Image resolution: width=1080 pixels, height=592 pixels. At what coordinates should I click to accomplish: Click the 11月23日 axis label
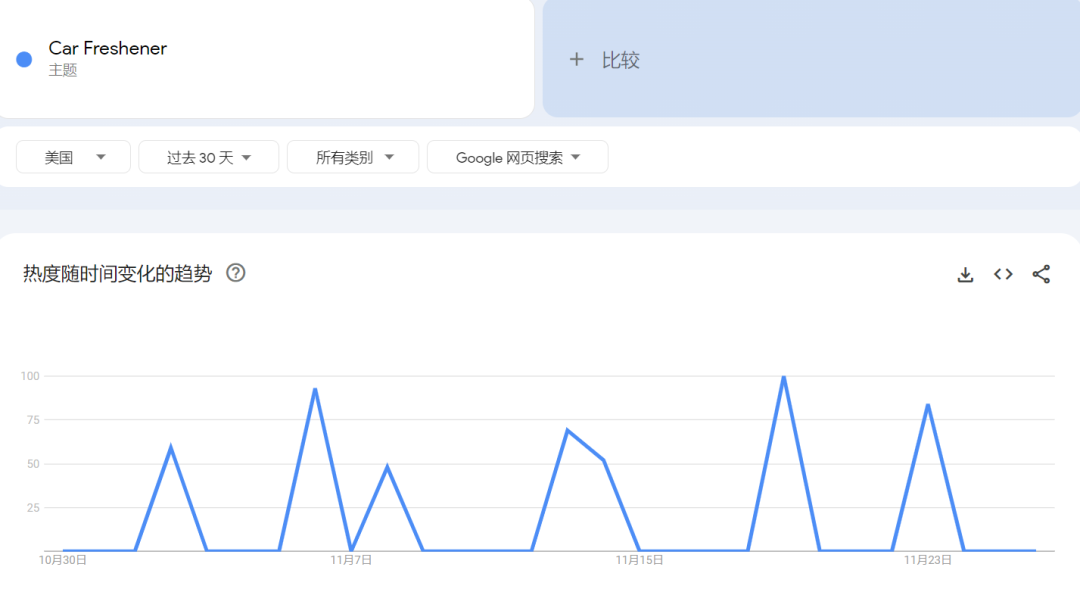pos(928,560)
